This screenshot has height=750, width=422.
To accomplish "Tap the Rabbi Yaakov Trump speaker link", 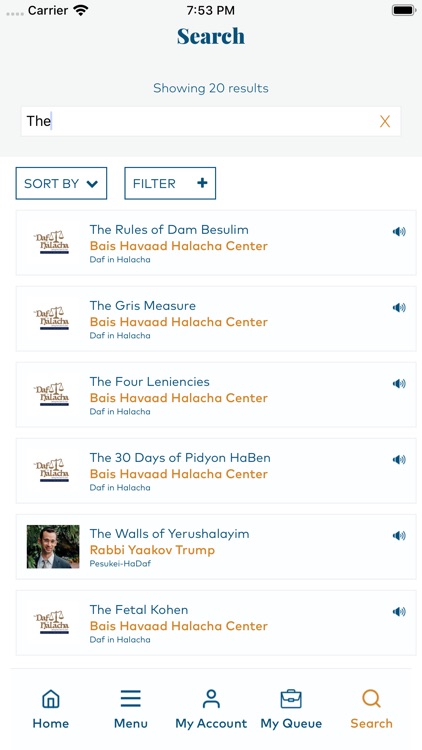I will point(152,550).
